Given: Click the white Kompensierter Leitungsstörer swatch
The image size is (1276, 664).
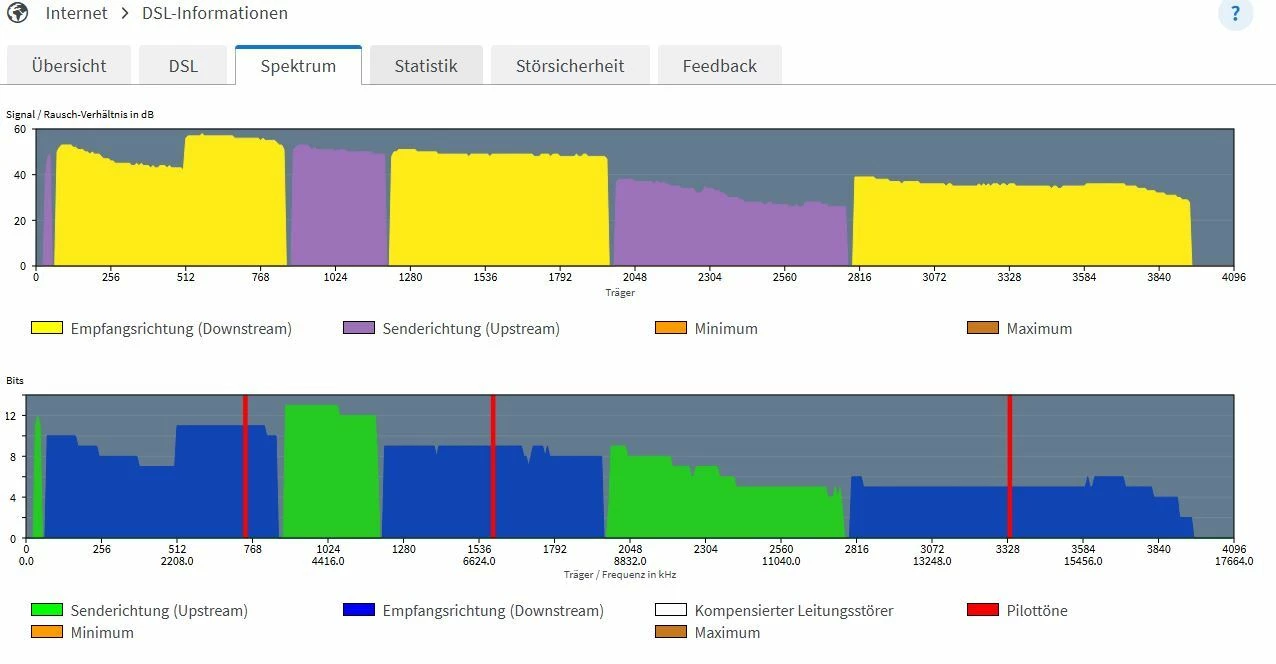Looking at the screenshot, I should point(671,610).
